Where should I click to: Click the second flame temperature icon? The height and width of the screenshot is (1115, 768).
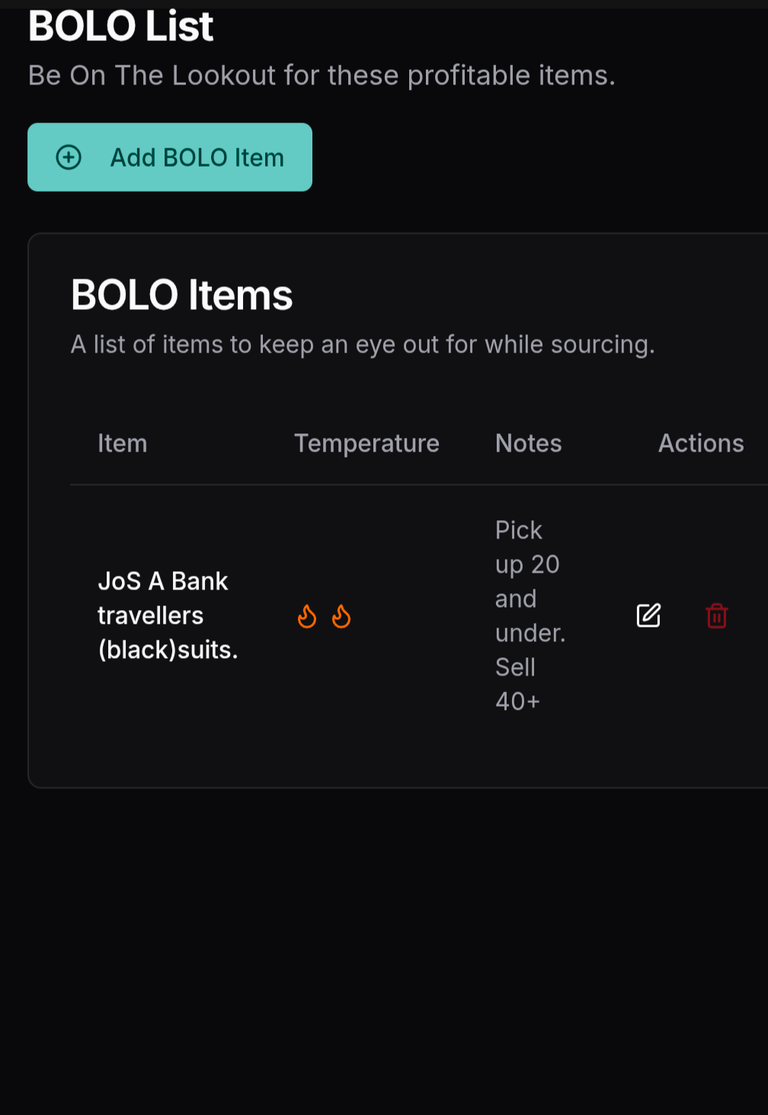point(341,616)
